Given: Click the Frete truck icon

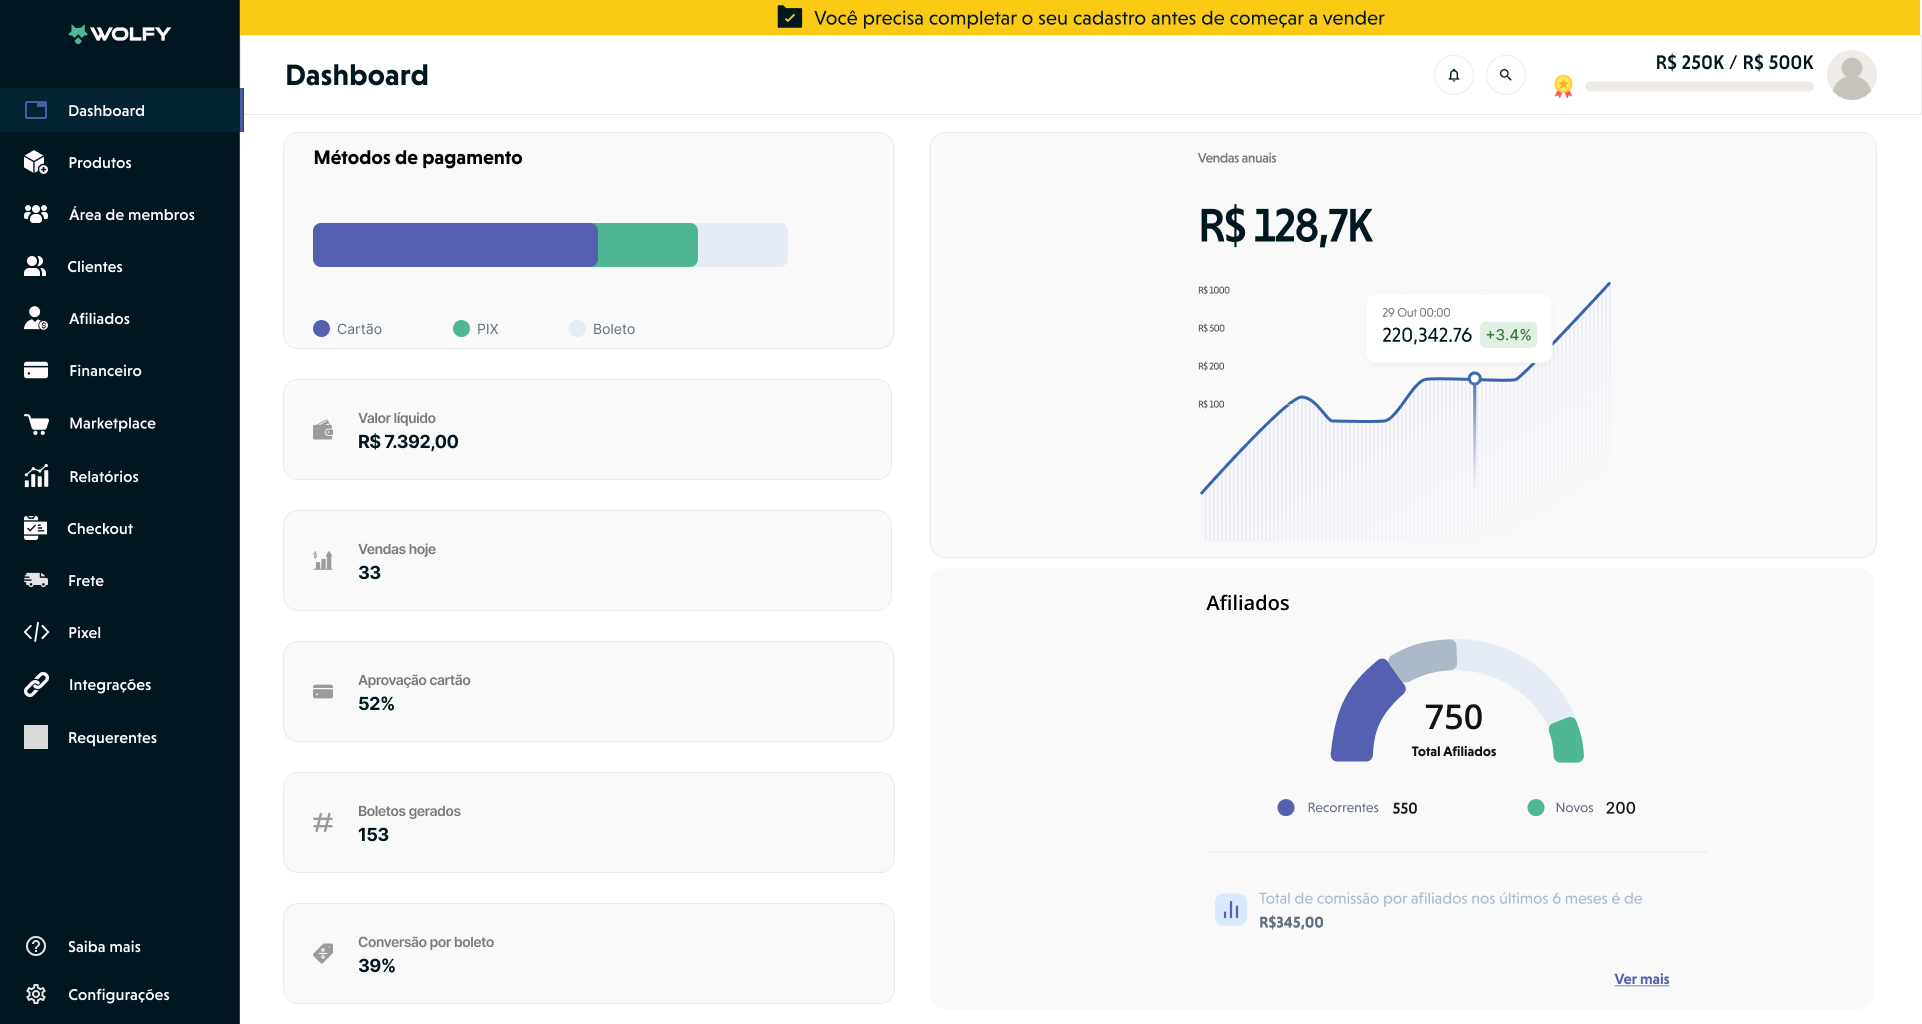Looking at the screenshot, I should [36, 580].
